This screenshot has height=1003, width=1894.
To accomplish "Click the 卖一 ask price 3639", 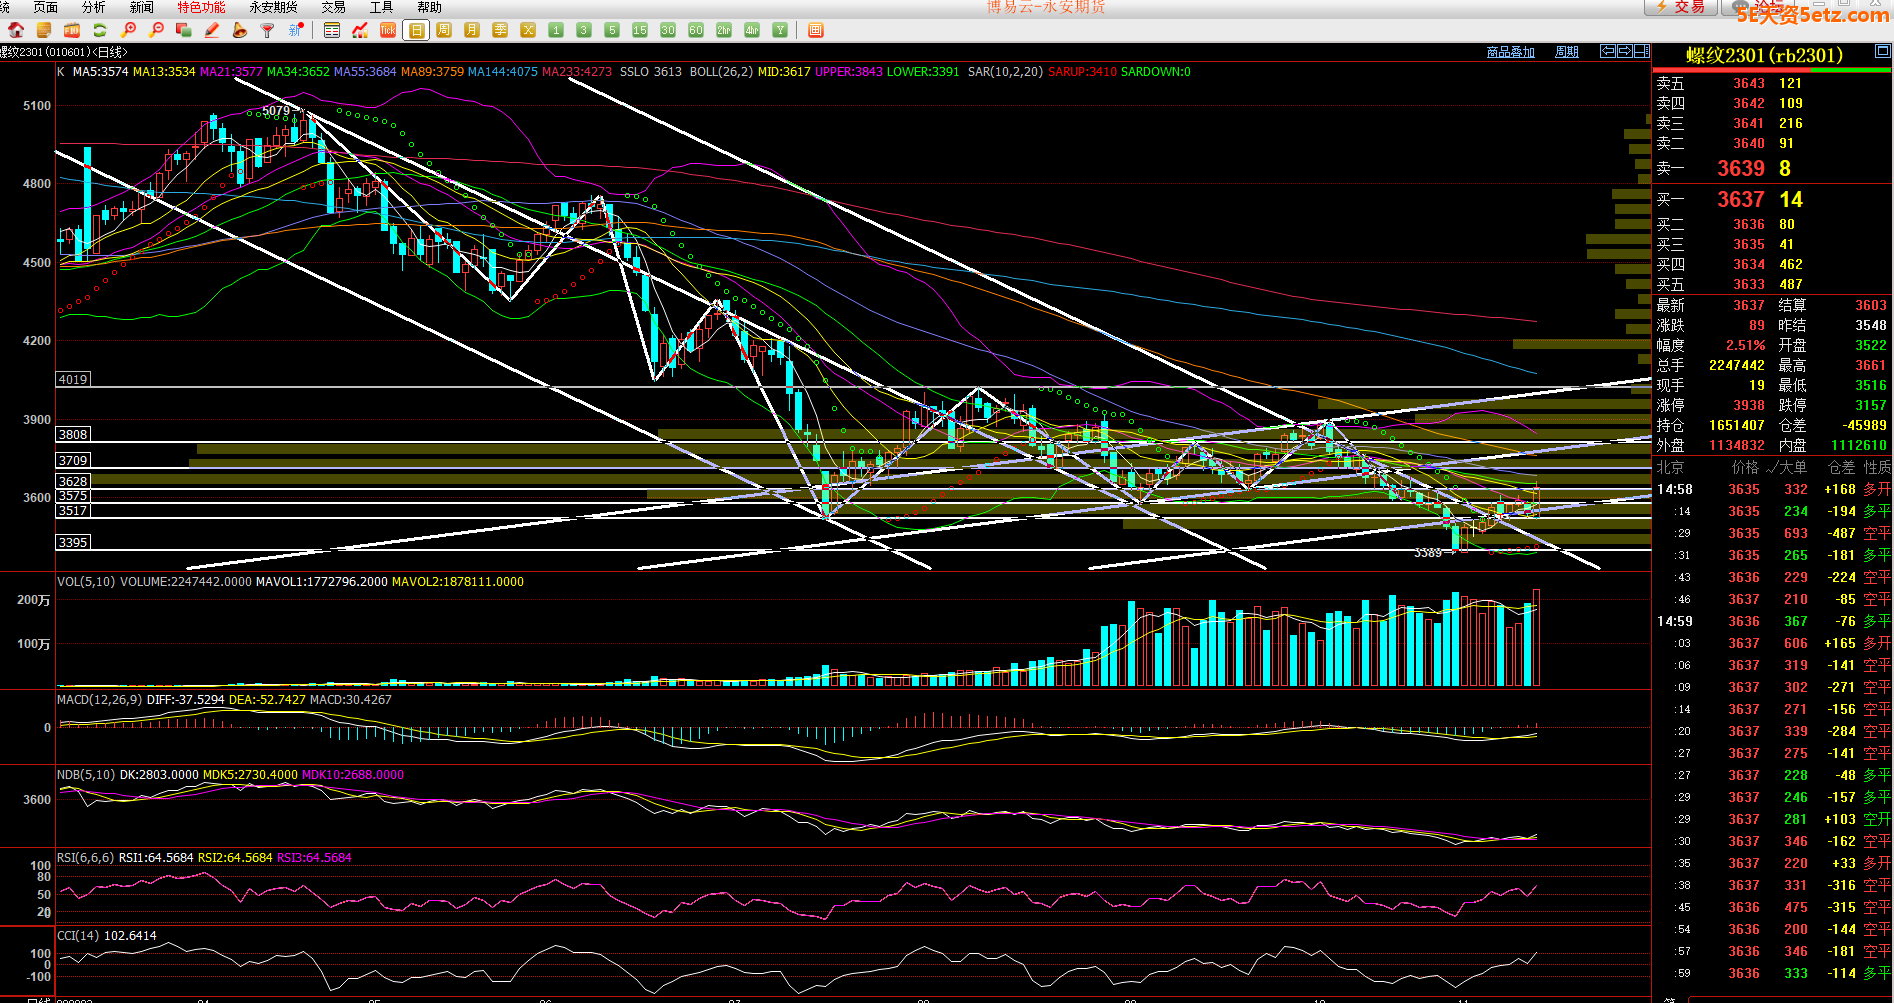I will coord(1741,168).
